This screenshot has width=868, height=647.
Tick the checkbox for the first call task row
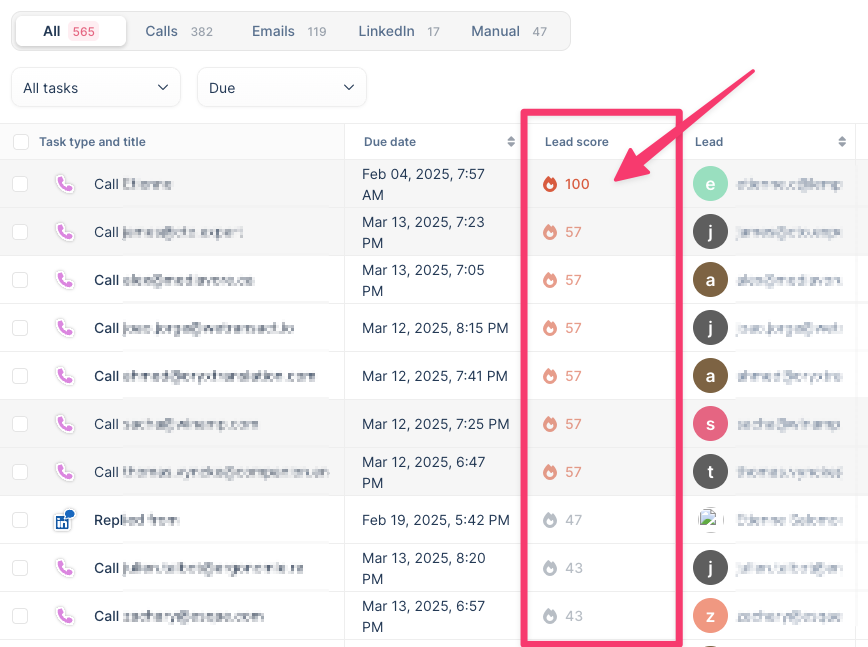tap(19, 184)
